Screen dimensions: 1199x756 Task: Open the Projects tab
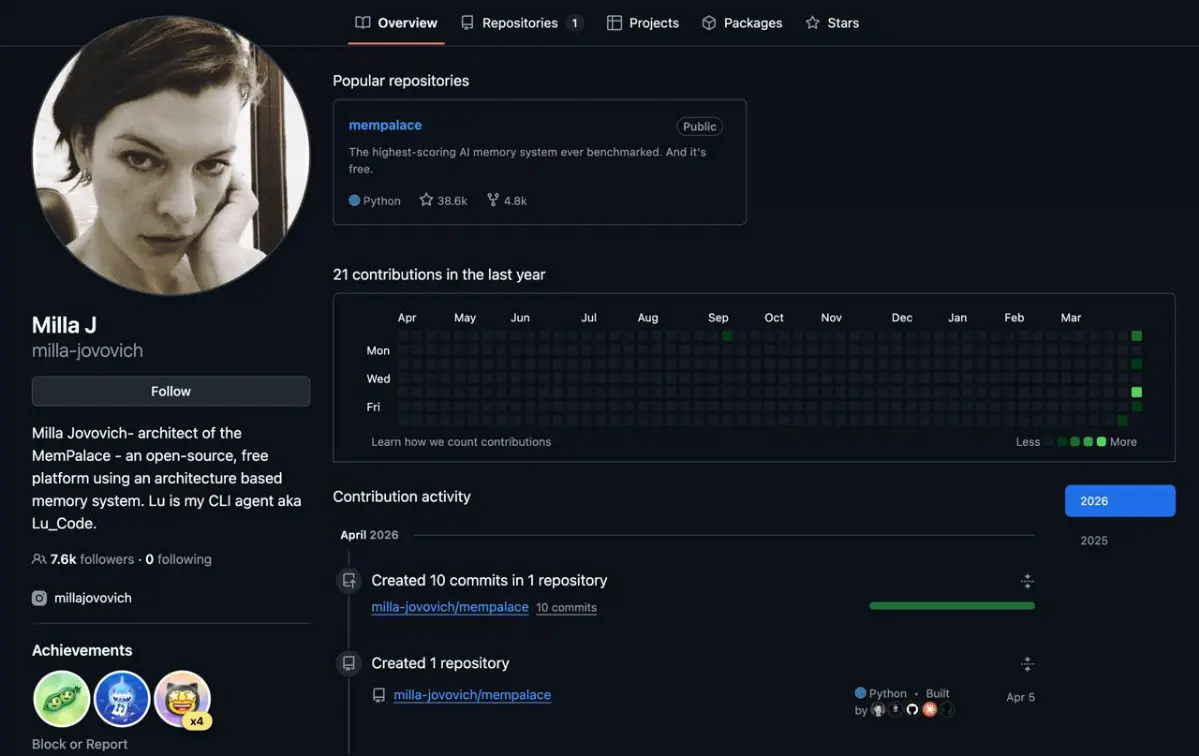[642, 23]
